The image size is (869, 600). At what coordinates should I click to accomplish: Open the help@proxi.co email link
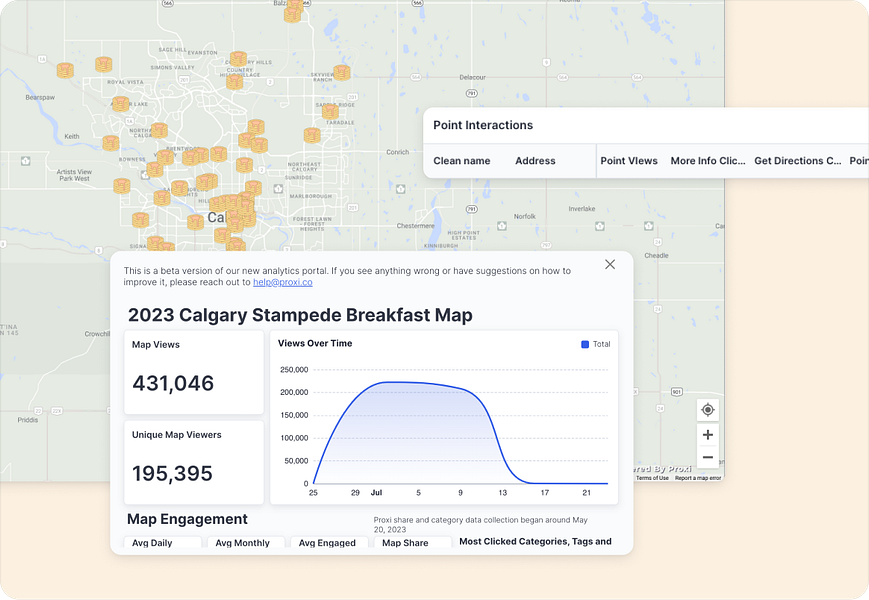(283, 282)
